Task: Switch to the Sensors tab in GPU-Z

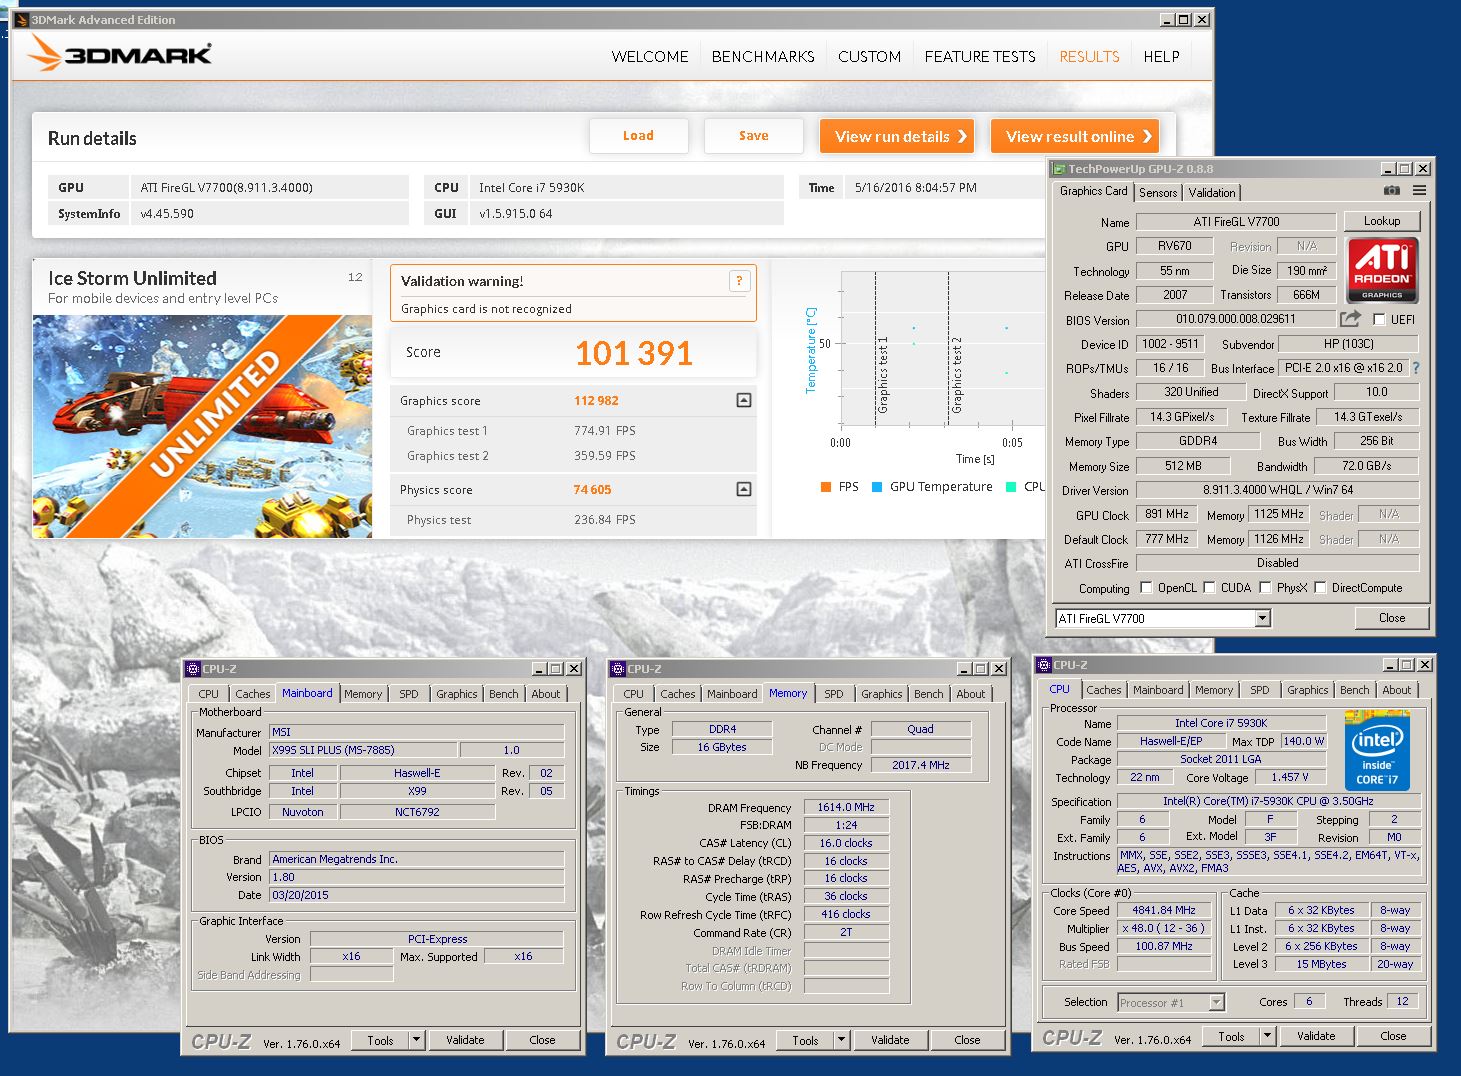Action: click(x=1158, y=193)
